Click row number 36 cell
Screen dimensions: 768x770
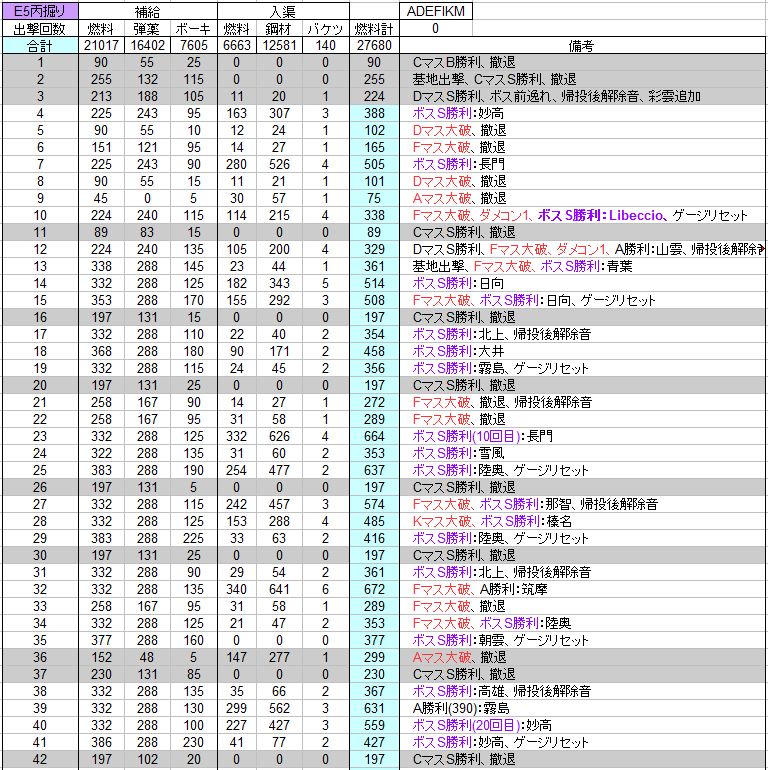40,658
